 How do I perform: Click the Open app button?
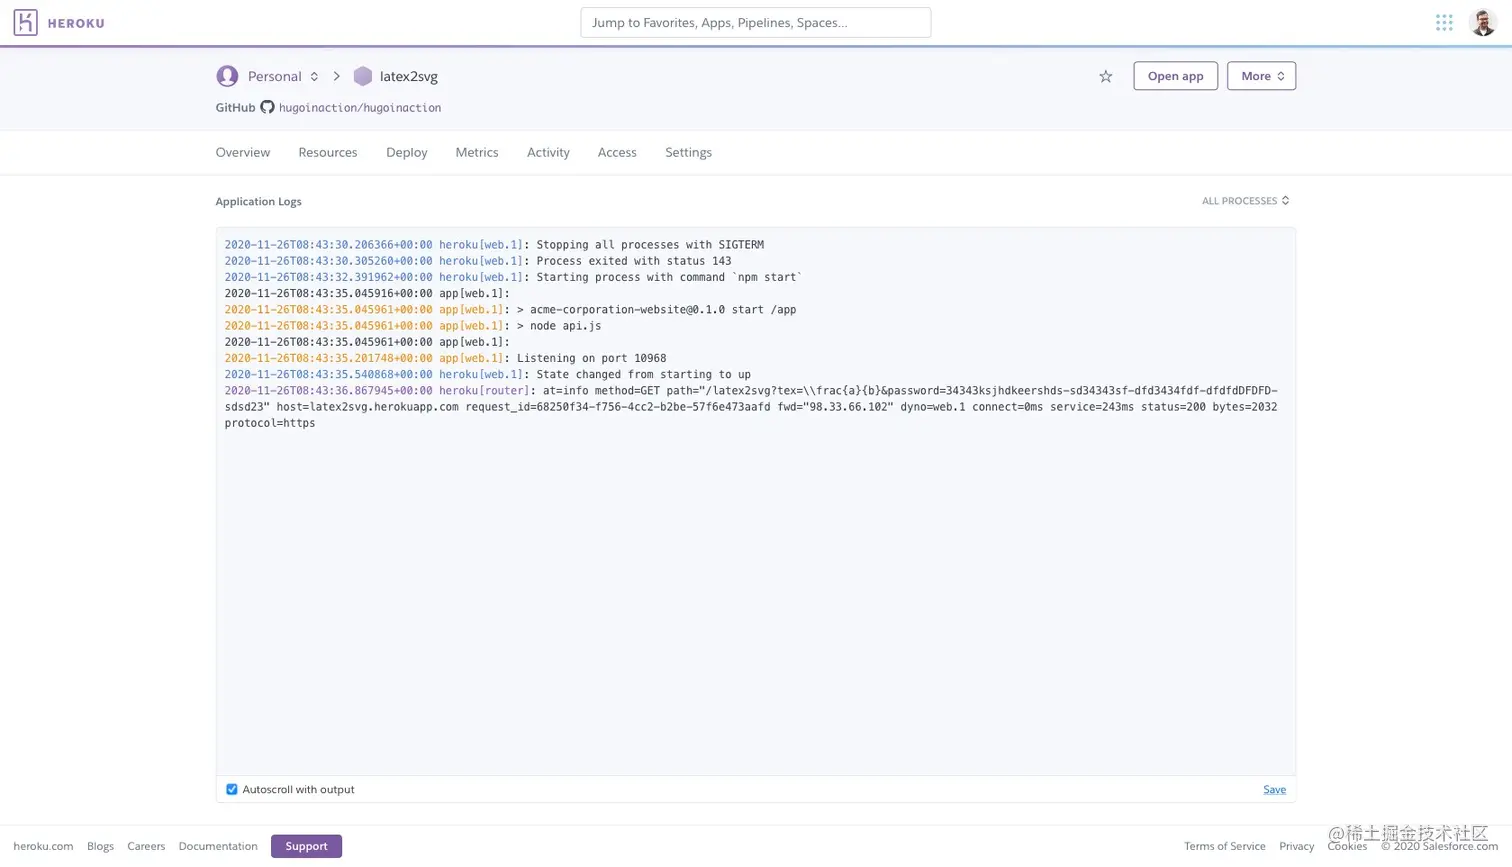(x=1175, y=76)
